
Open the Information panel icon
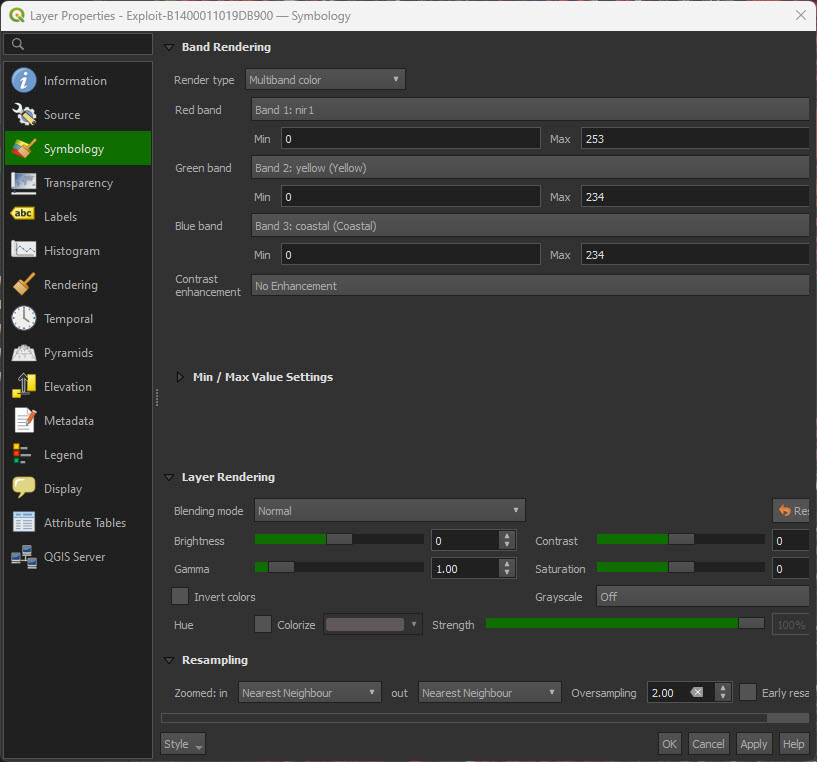[24, 81]
